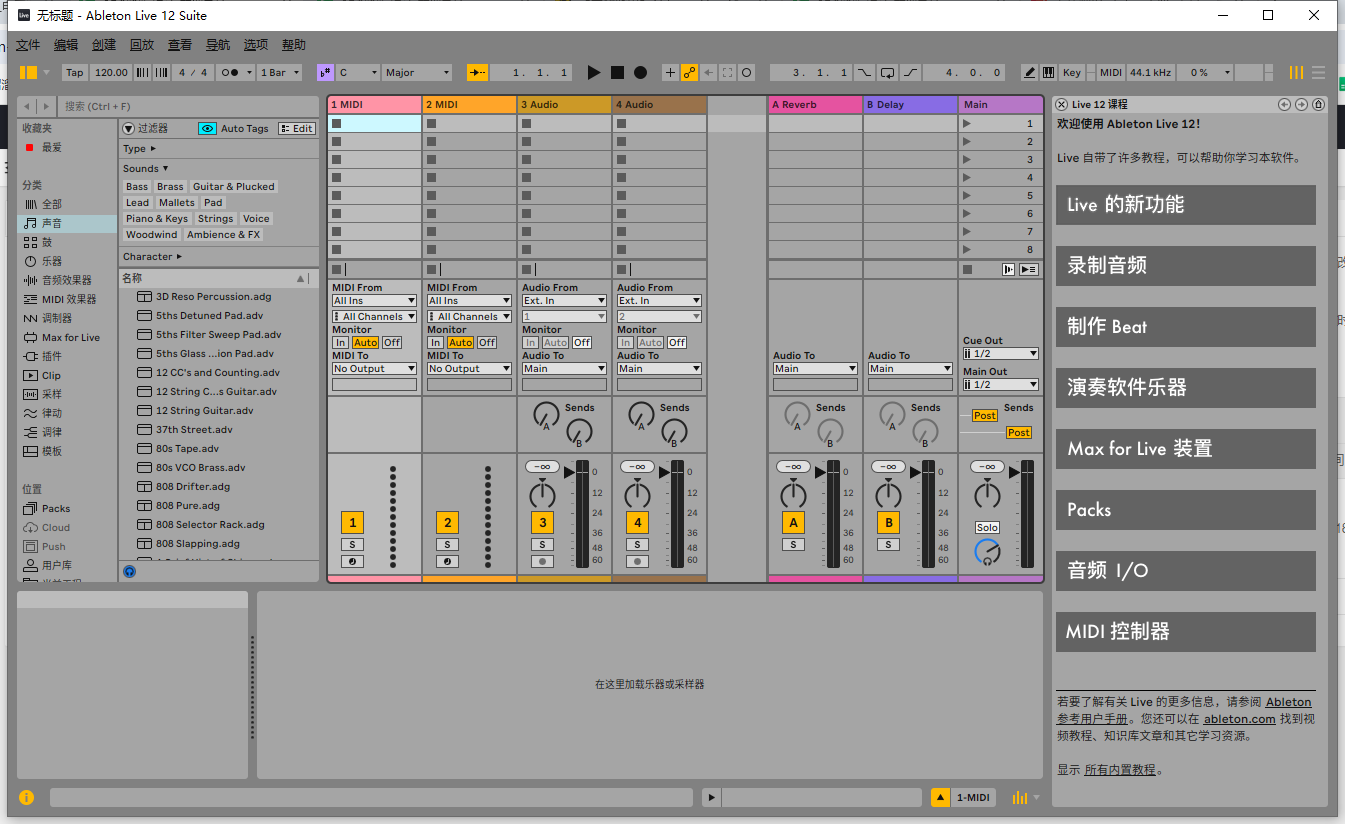Select 插件 category in browser sidebar
Screen dimensions: 1345x824
click(67, 356)
